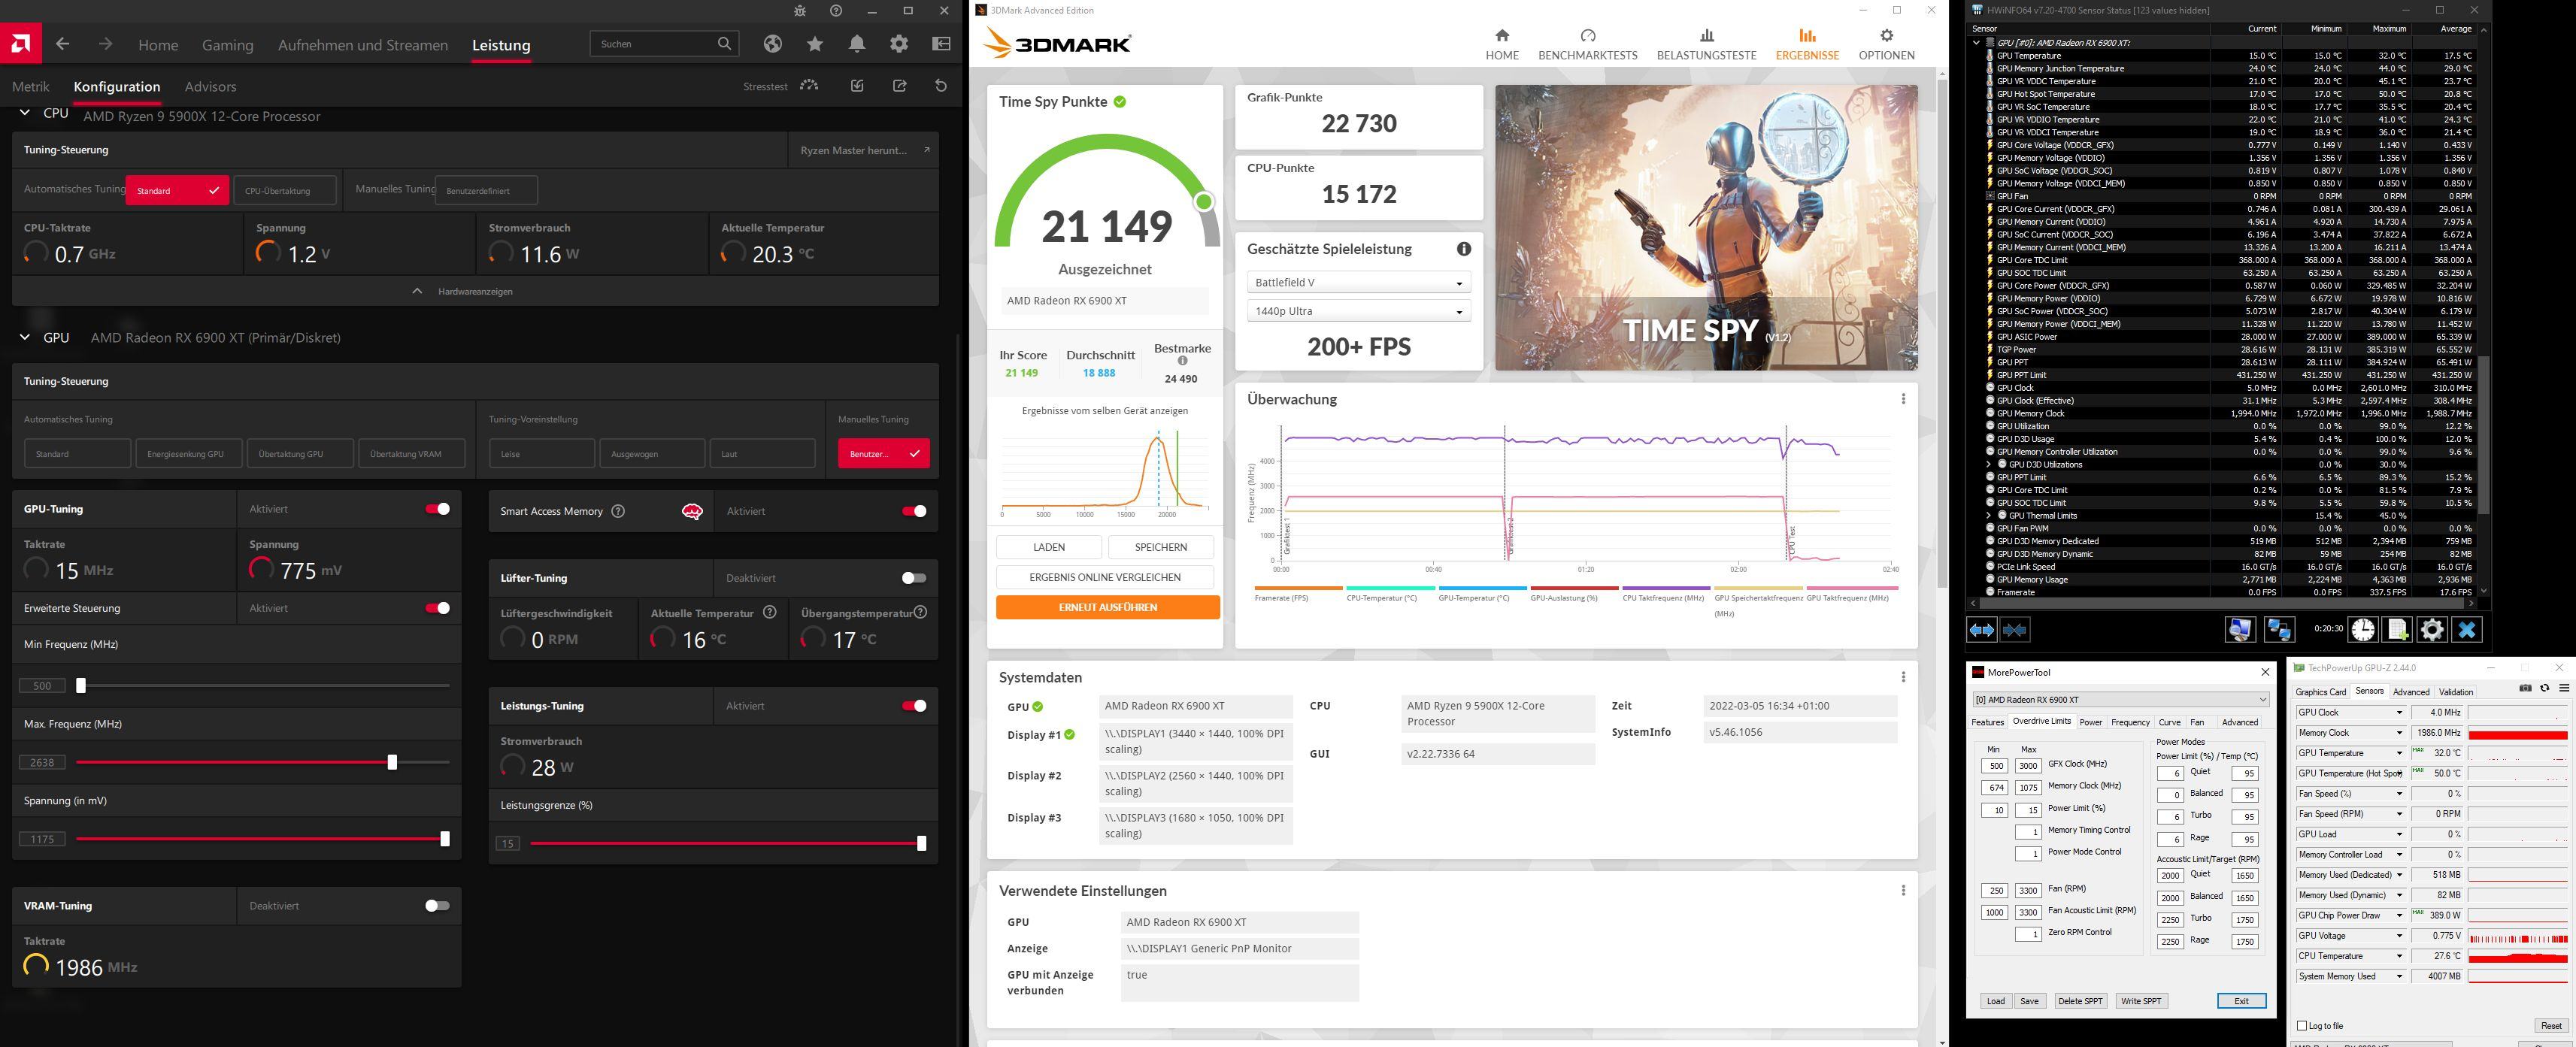Viewport: 2576px width, 1047px height.
Task: Click Reset button in GPU-Z
Action: pyautogui.click(x=2551, y=1026)
